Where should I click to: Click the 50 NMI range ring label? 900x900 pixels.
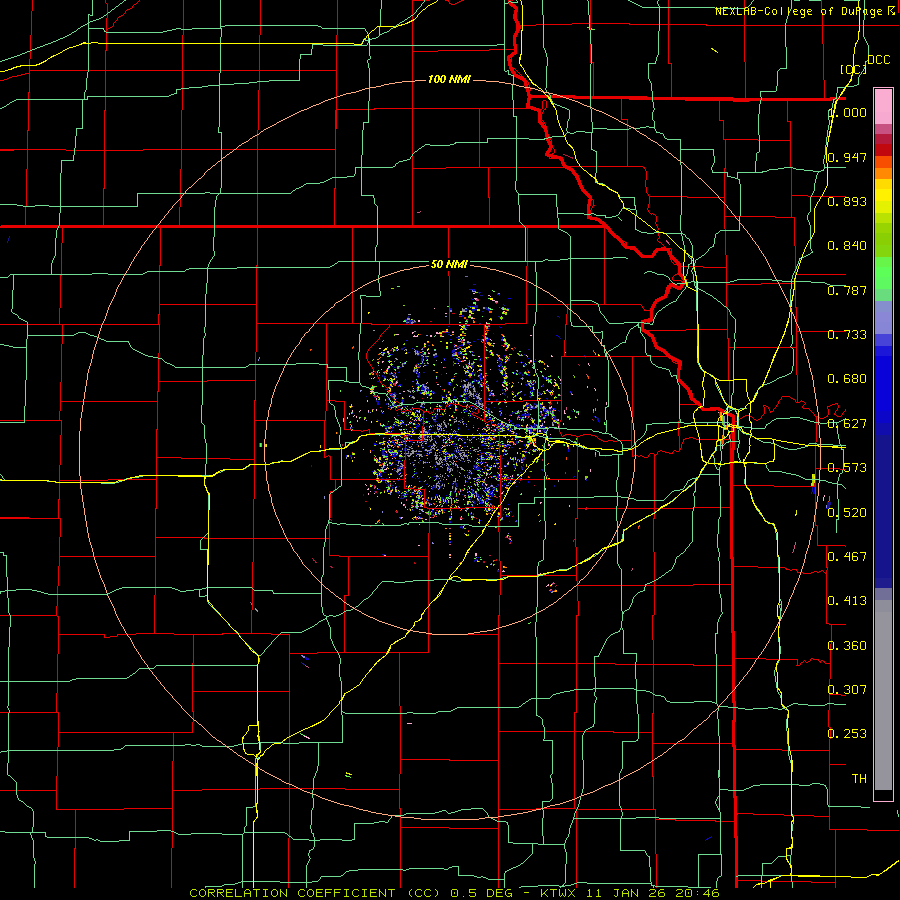point(449,265)
